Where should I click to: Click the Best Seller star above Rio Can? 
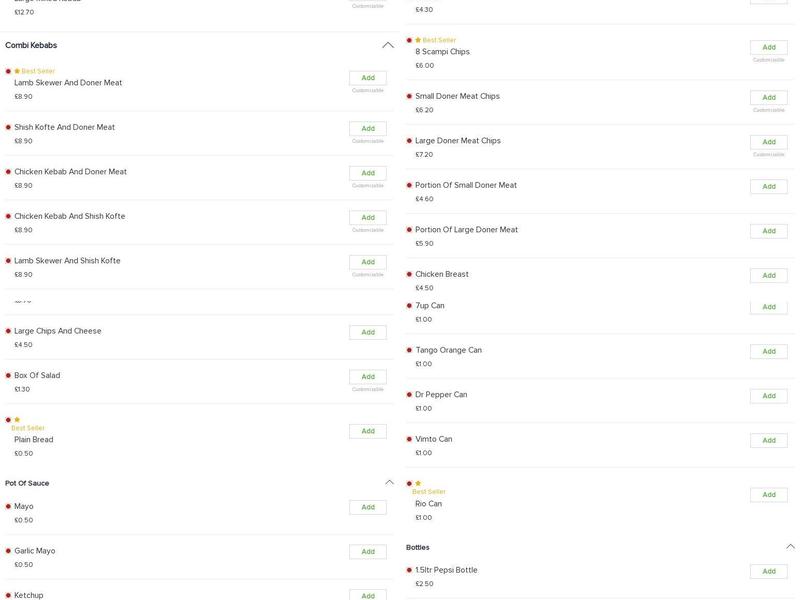[x=418, y=484]
